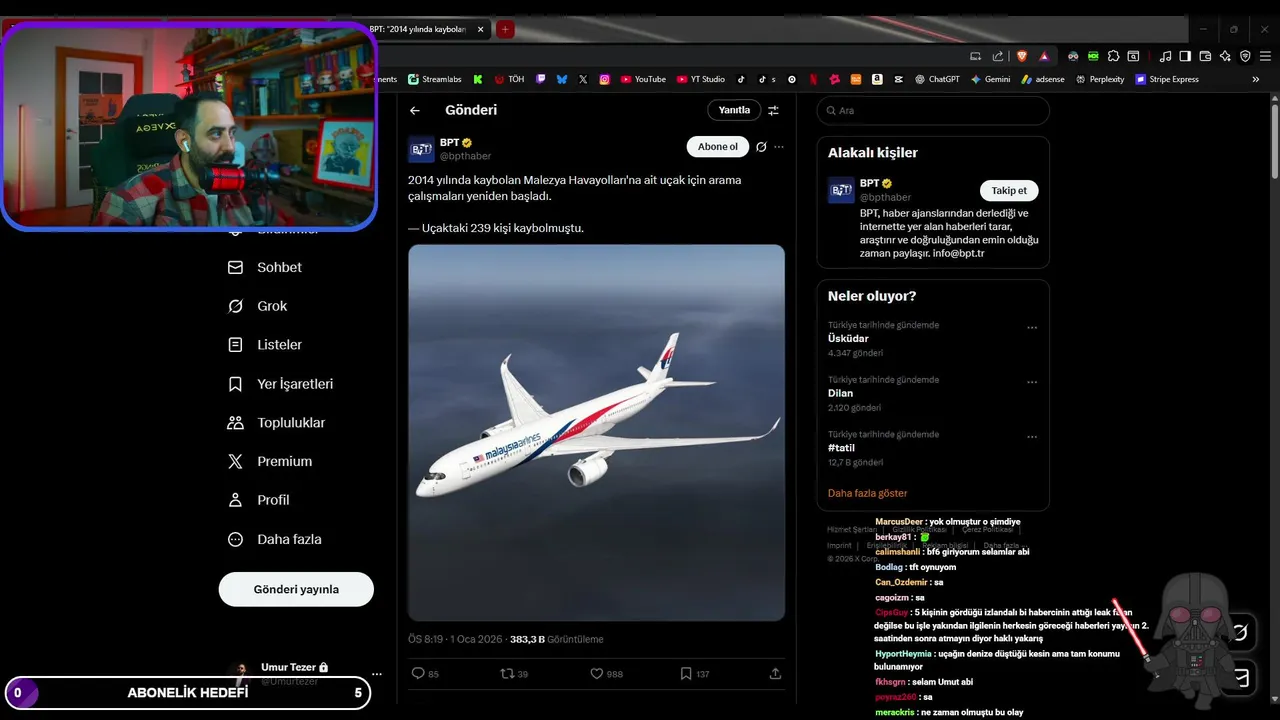
Task: Open the Perplexity bookmark
Action: (x=1100, y=79)
